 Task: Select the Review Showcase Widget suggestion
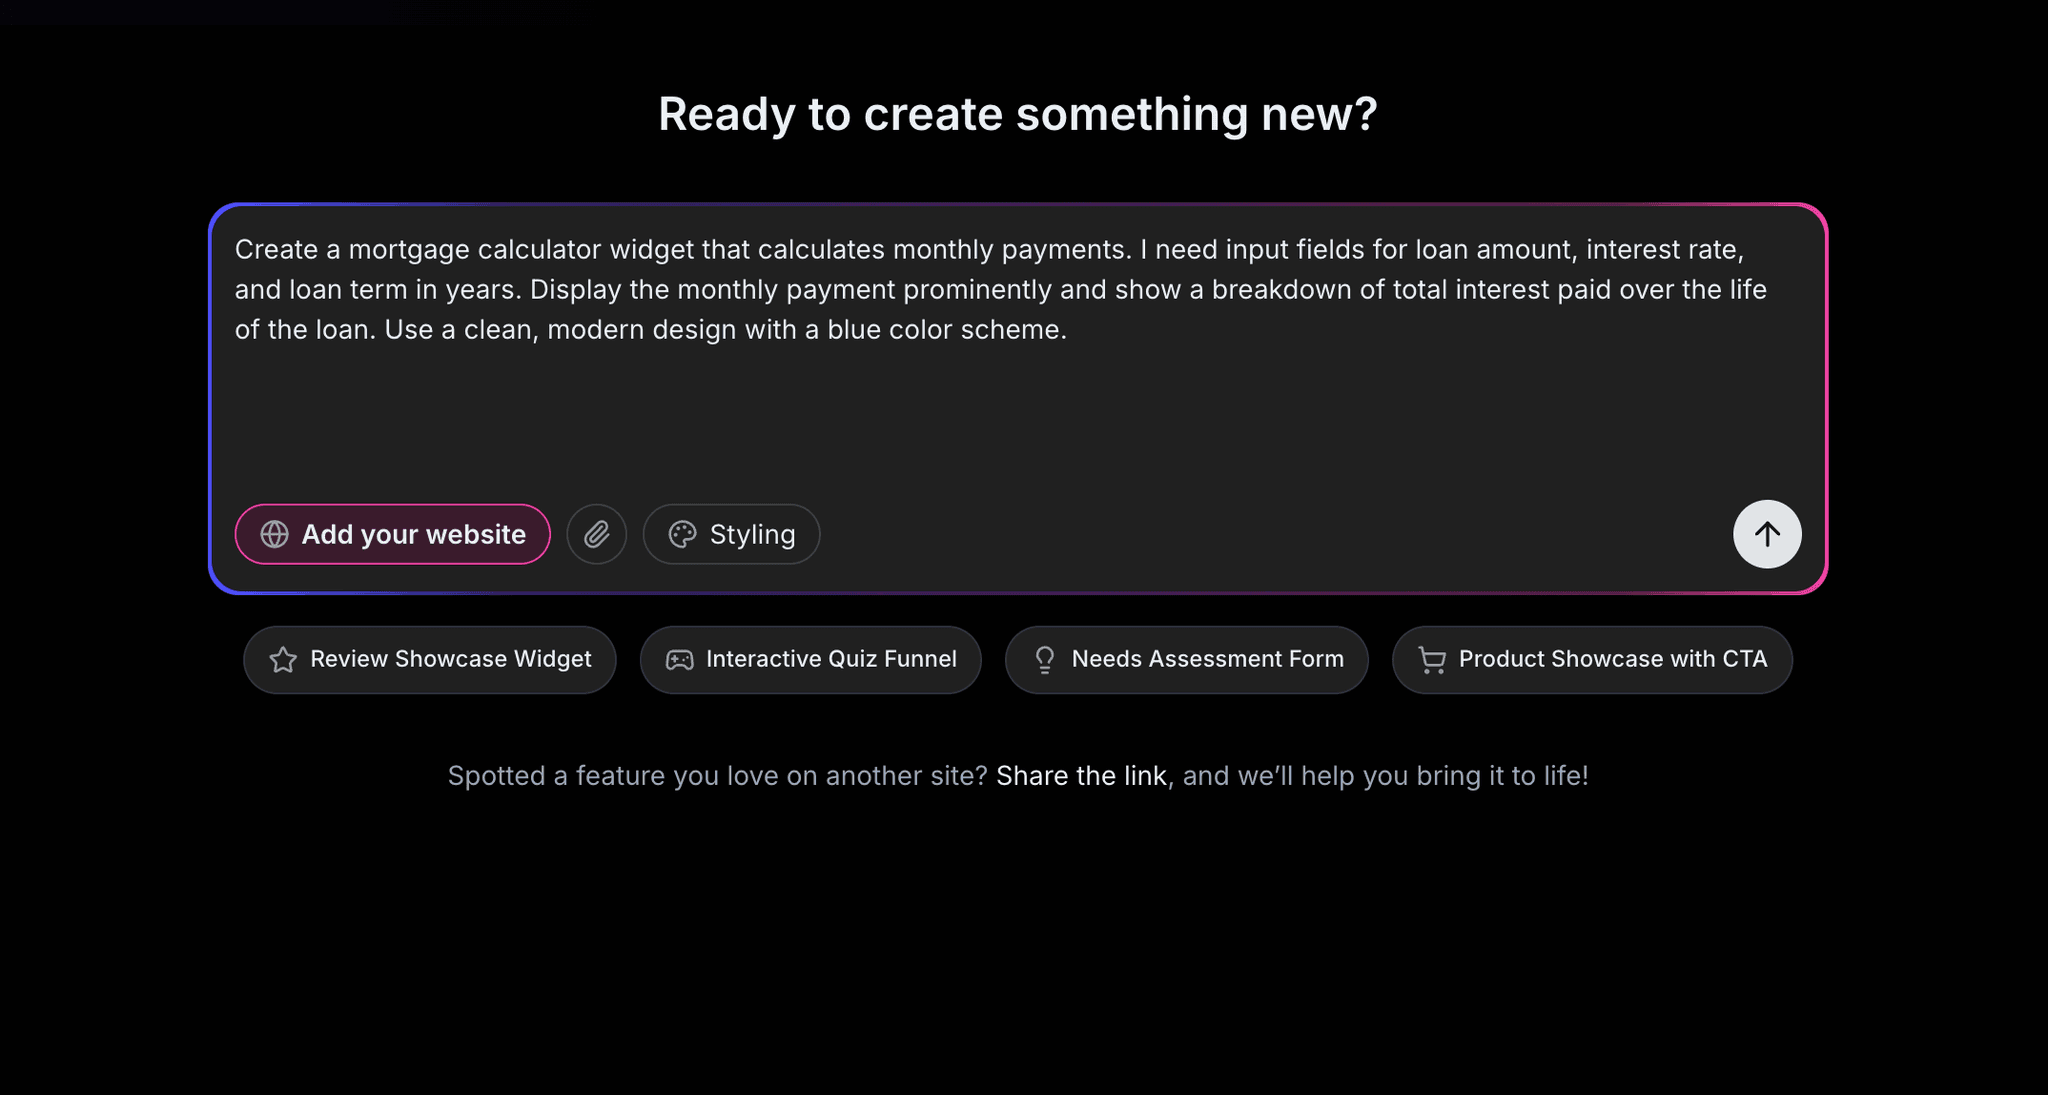[450, 659]
